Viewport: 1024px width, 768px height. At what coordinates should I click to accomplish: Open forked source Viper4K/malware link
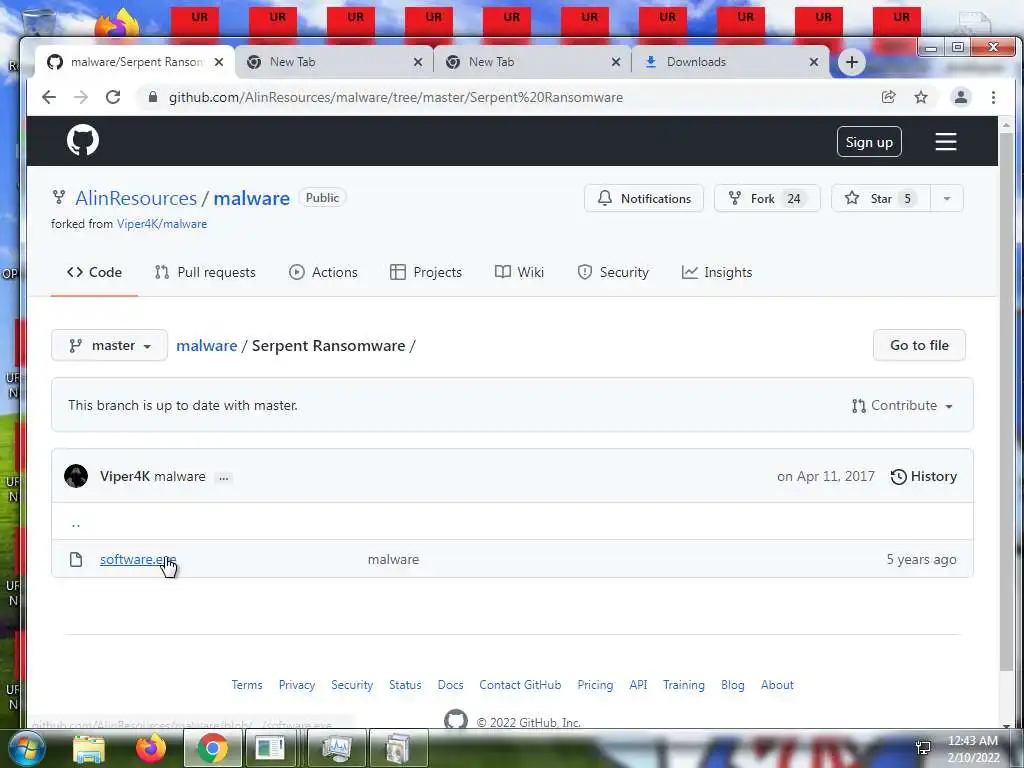pyautogui.click(x=162, y=224)
